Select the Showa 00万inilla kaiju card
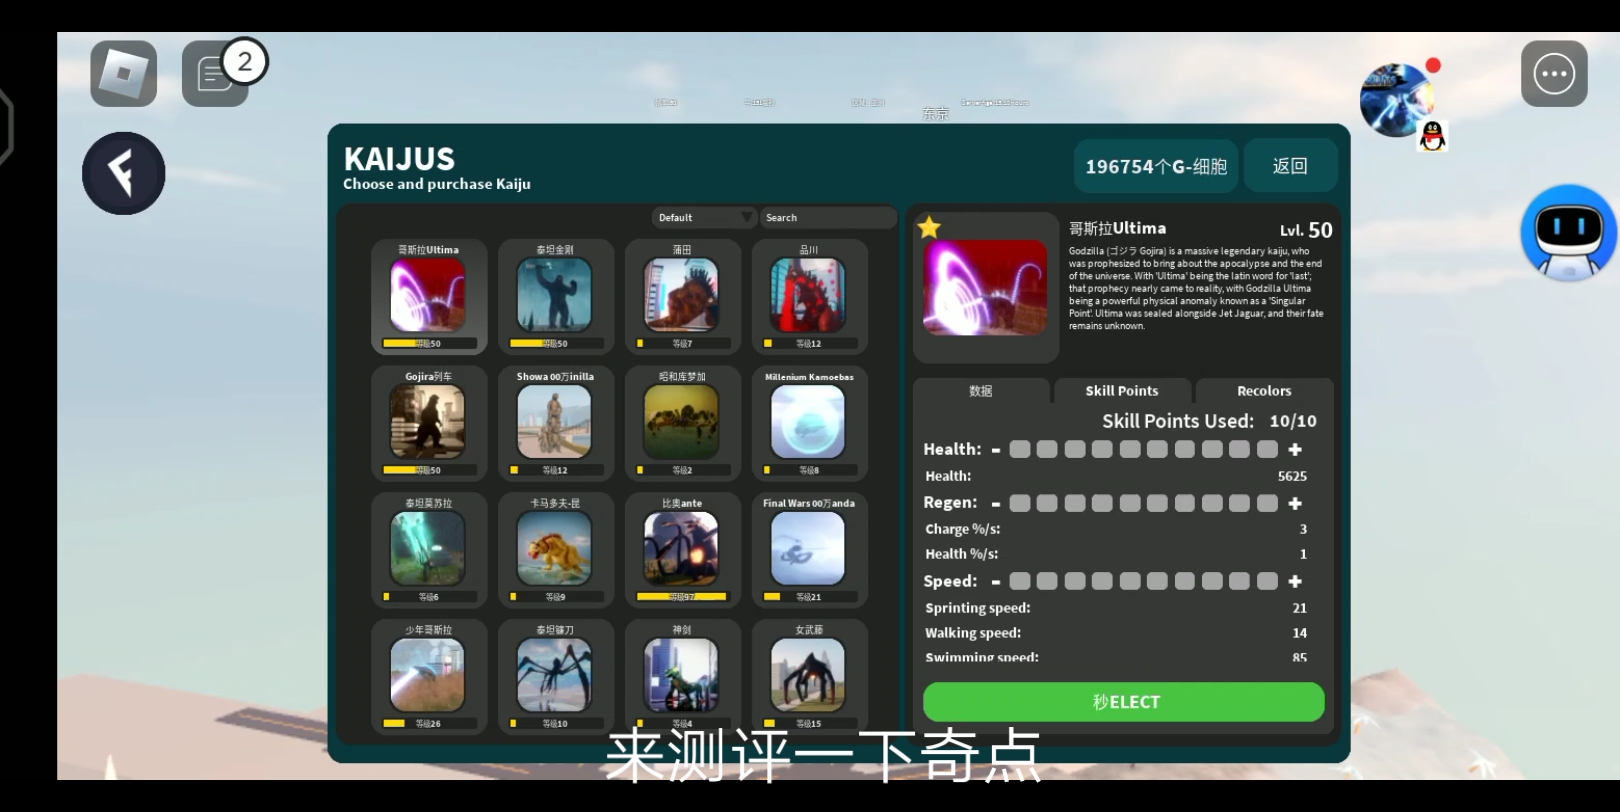1620x812 pixels. coord(555,423)
